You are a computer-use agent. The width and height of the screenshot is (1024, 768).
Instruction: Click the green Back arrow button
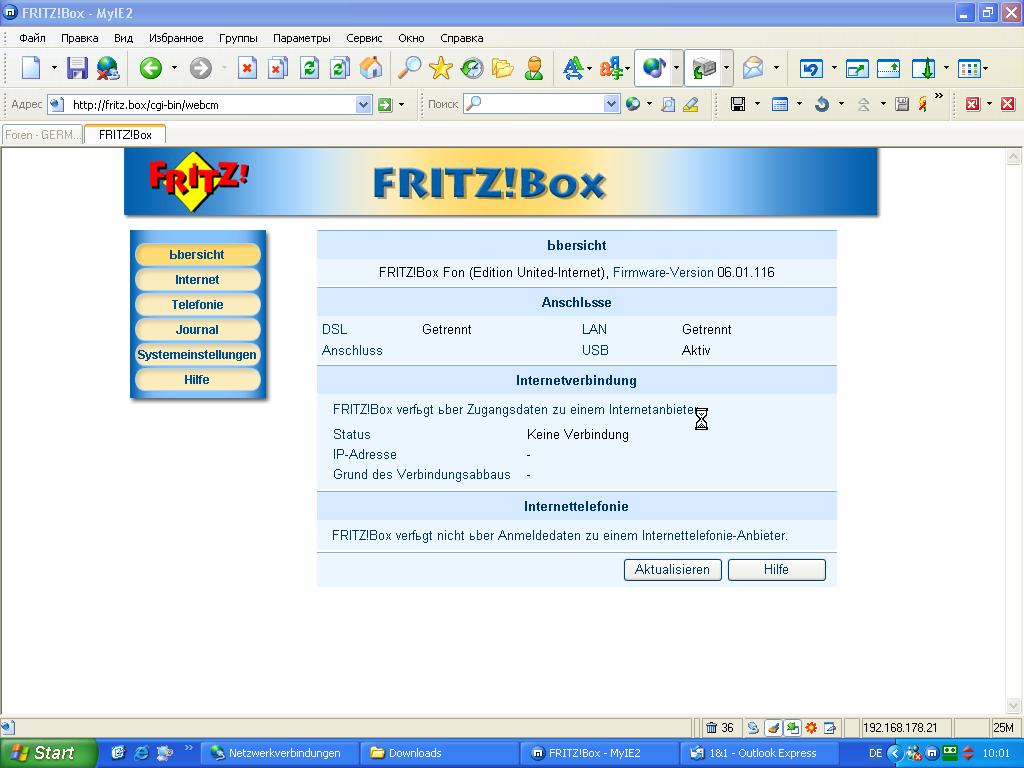(150, 68)
